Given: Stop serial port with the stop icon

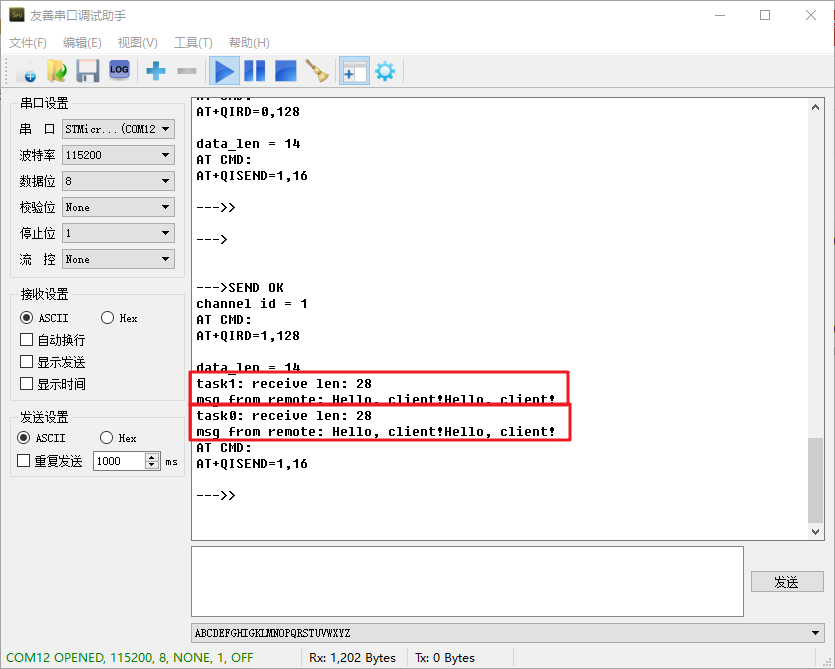Looking at the screenshot, I should pyautogui.click(x=285, y=71).
